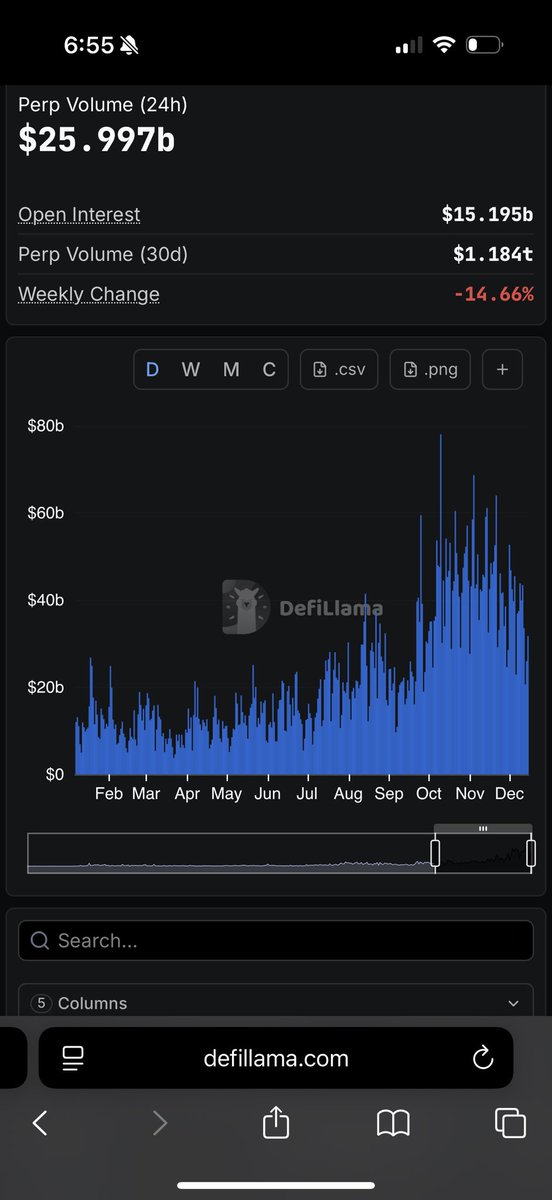Click the Safari forward arrow

coord(160,1123)
